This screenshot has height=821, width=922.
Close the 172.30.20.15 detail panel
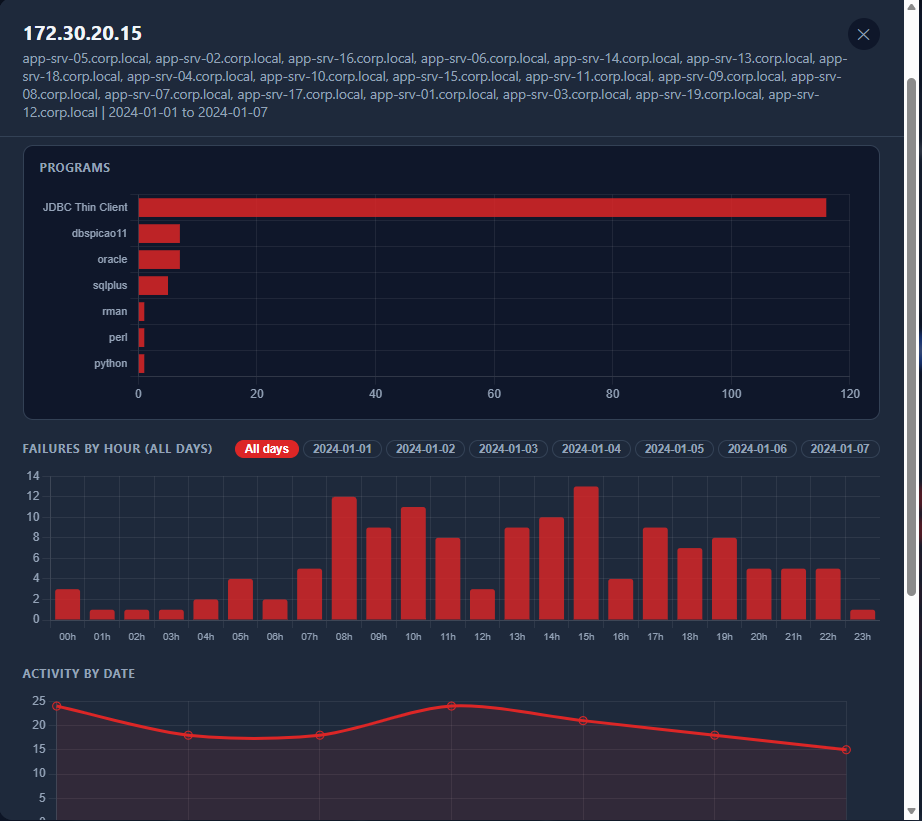[x=863, y=35]
